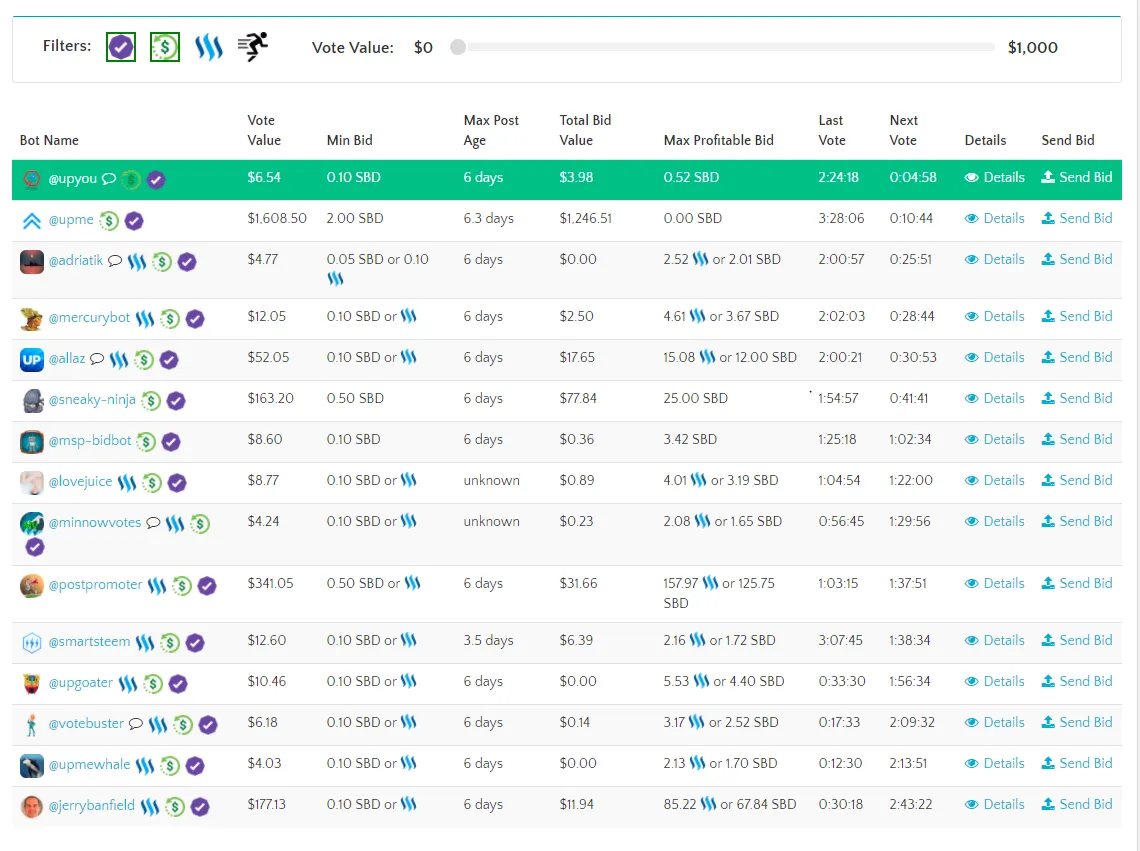Viewport: 1140px width, 851px height.
Task: Toggle the green dollar refund filter
Action: click(165, 47)
